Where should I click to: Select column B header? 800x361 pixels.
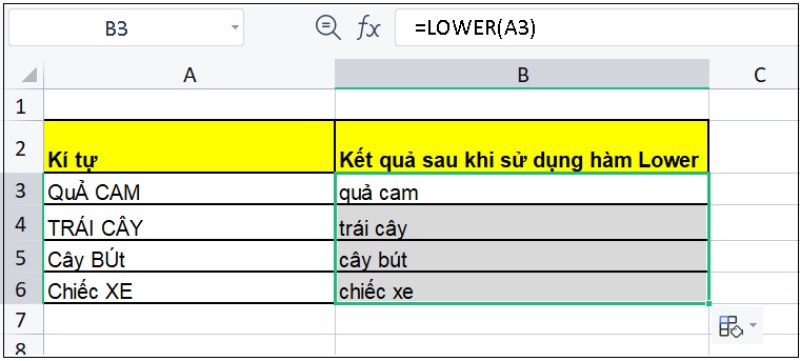[x=522, y=74]
